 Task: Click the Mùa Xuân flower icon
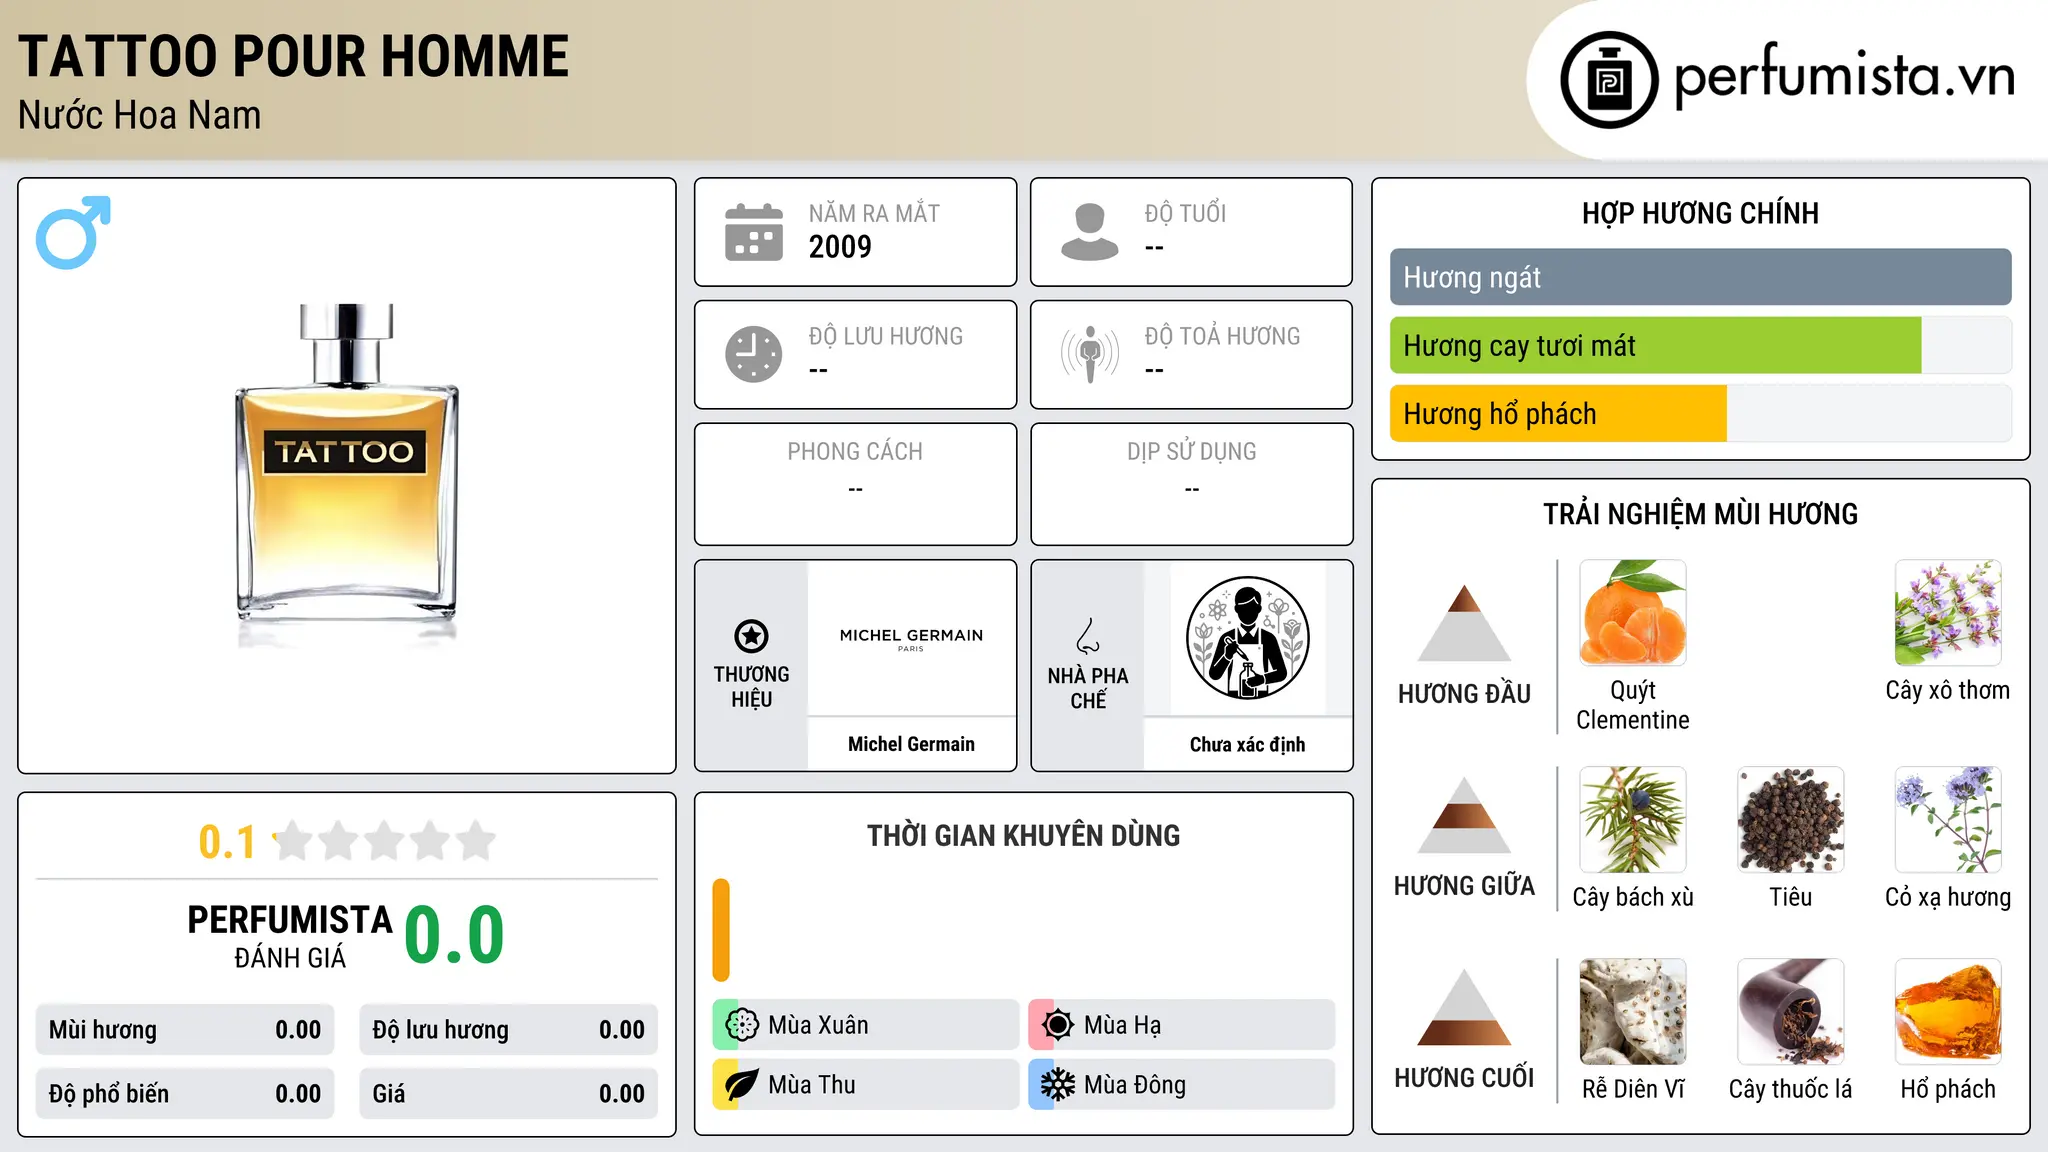click(x=742, y=1025)
